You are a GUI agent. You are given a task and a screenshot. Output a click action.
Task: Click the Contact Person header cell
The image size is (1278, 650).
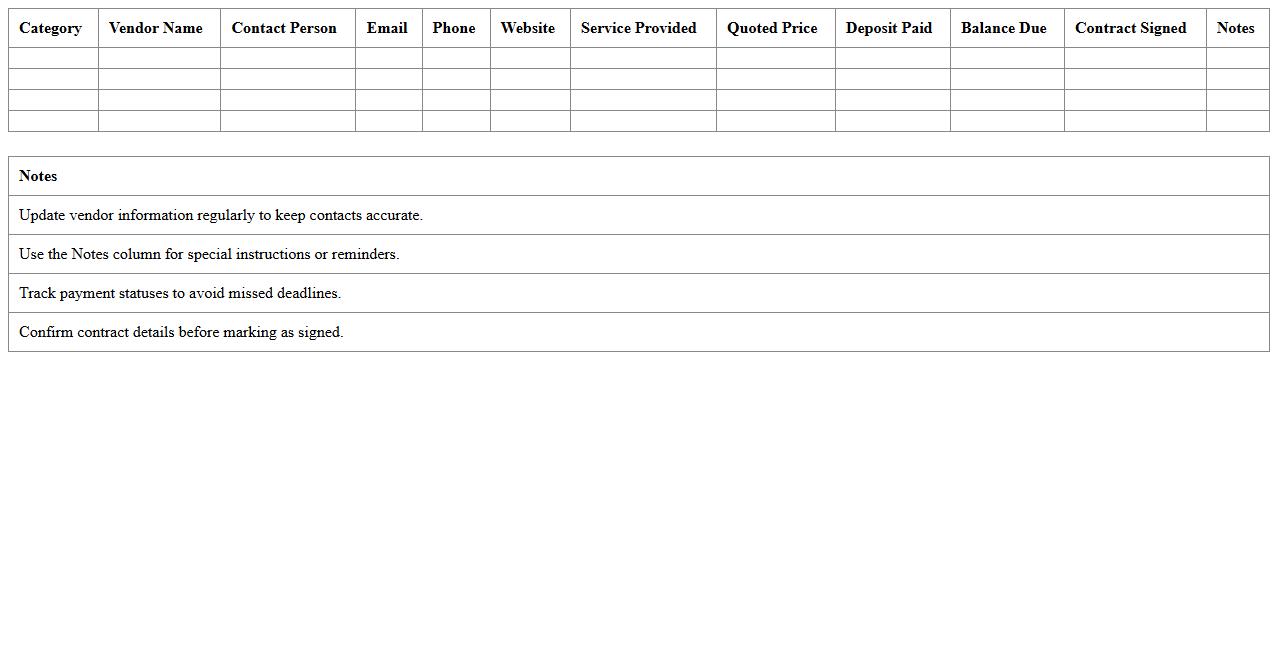pos(284,28)
